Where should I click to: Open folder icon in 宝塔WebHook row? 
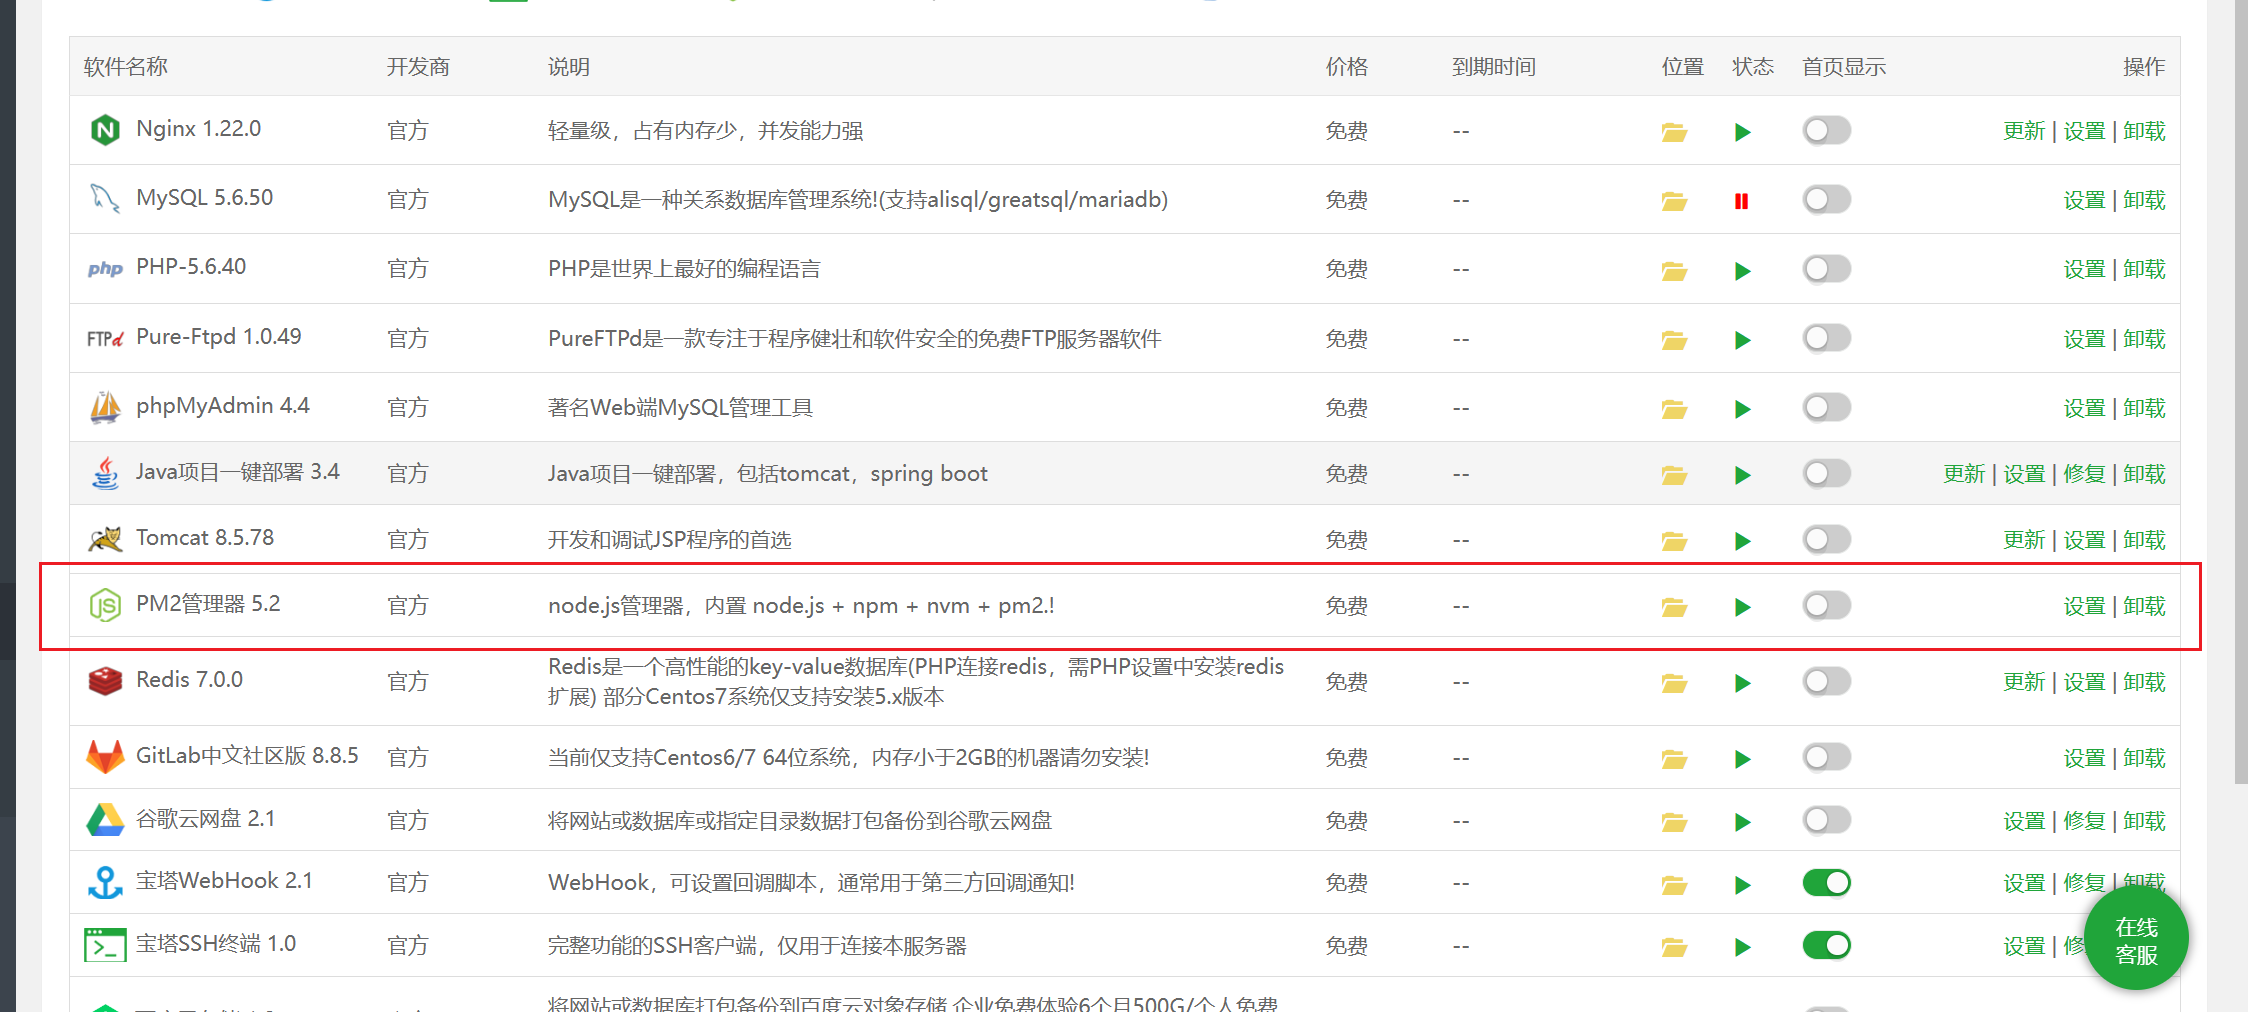click(1674, 885)
